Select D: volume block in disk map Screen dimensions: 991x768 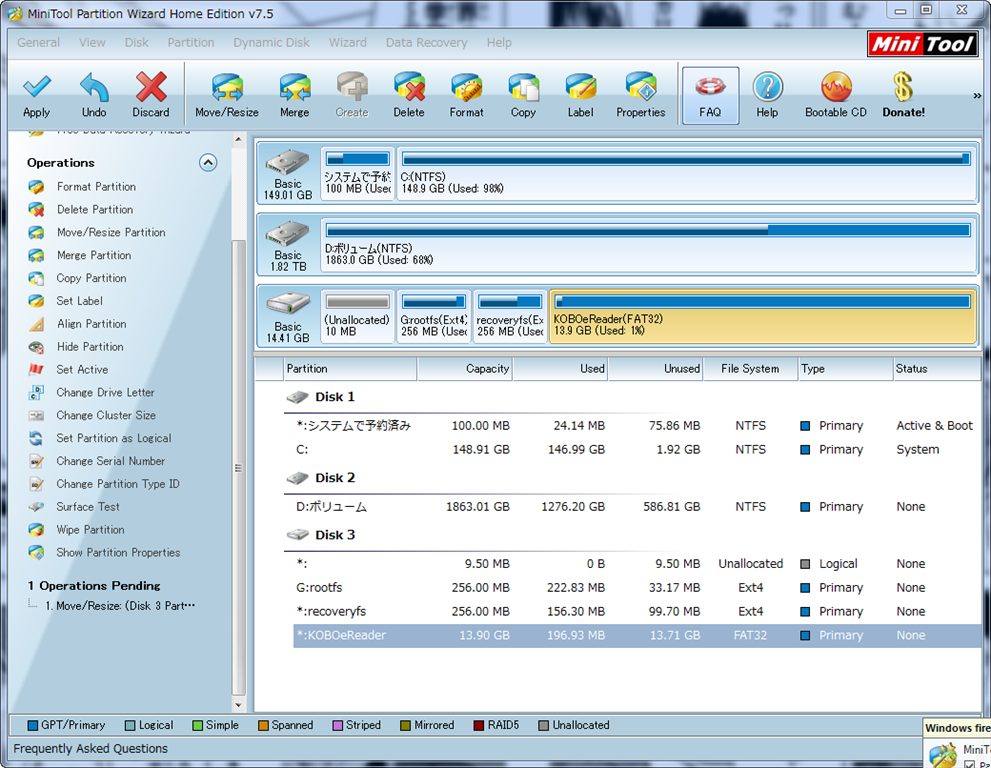[649, 245]
